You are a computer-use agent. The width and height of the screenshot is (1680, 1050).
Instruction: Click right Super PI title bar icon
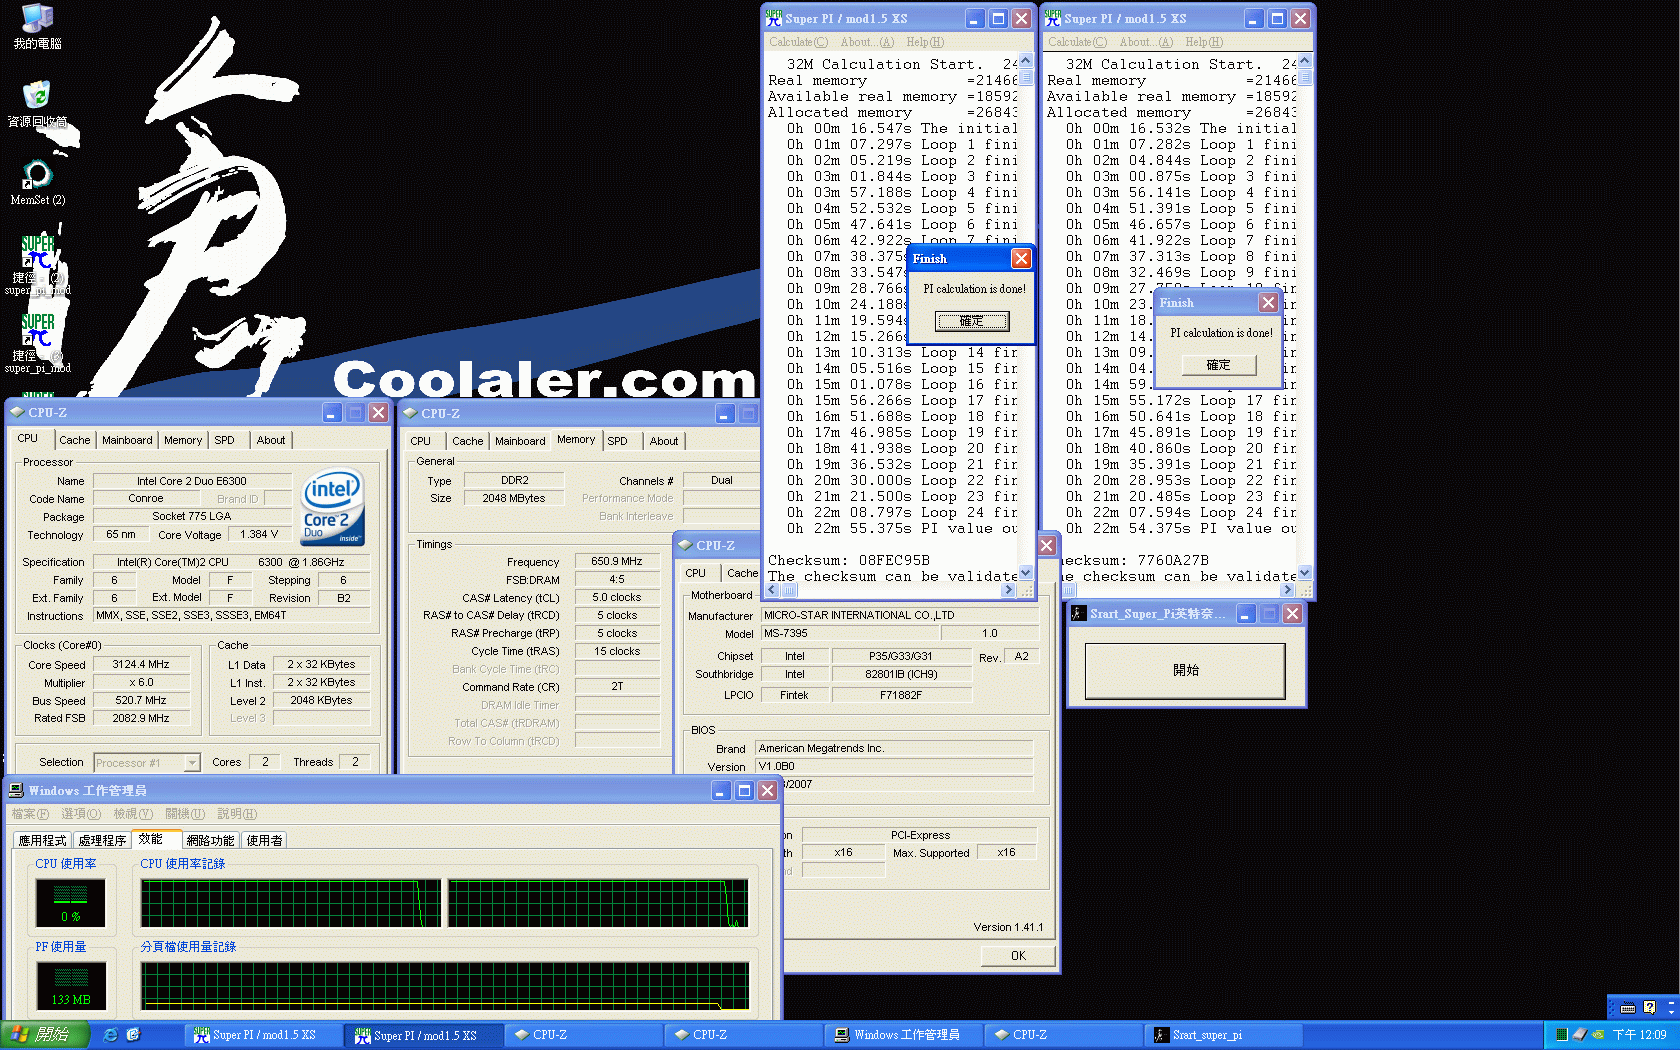pos(1052,19)
